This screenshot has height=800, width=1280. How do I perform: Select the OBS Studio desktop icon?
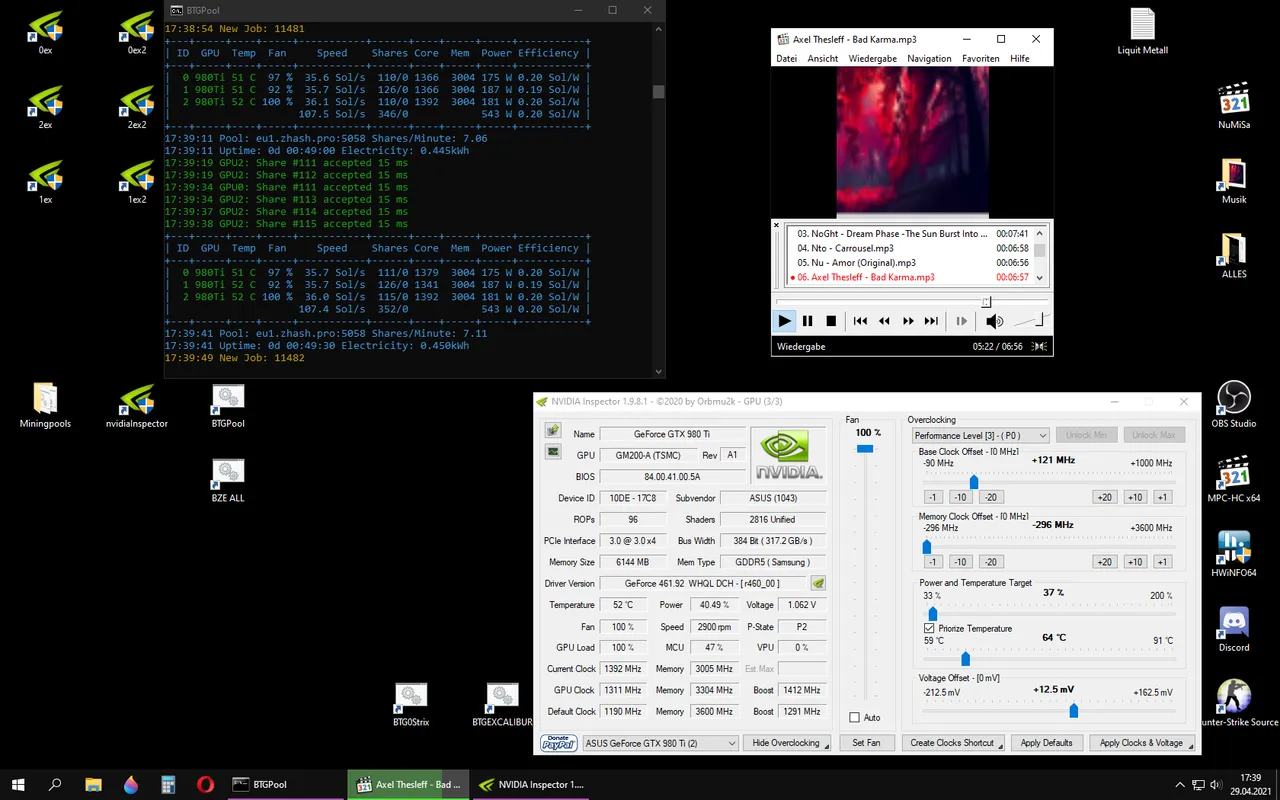click(1234, 405)
